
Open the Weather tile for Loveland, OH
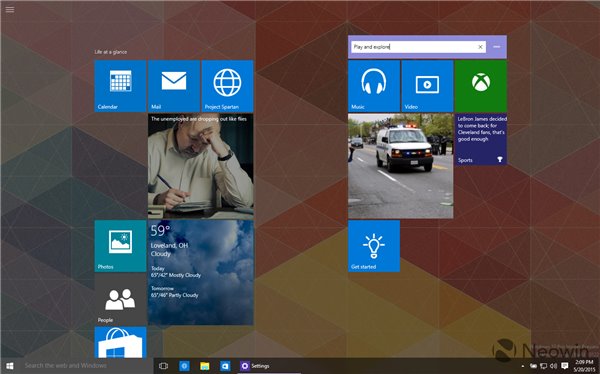pyautogui.click(x=201, y=272)
